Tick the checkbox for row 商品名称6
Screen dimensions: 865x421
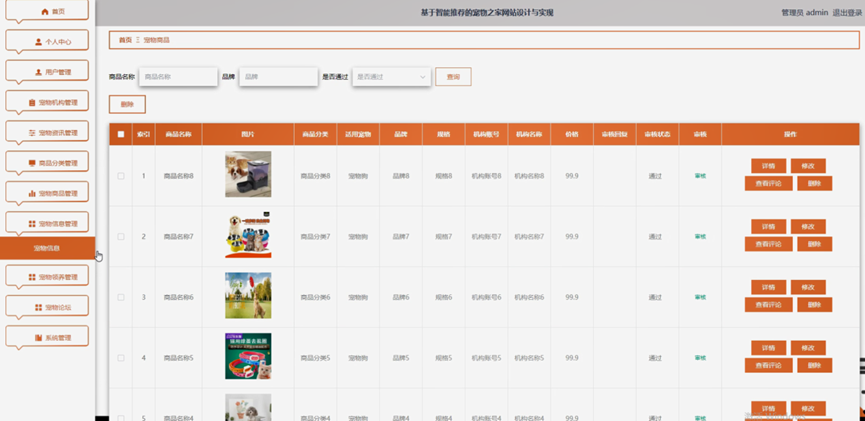[x=121, y=297]
